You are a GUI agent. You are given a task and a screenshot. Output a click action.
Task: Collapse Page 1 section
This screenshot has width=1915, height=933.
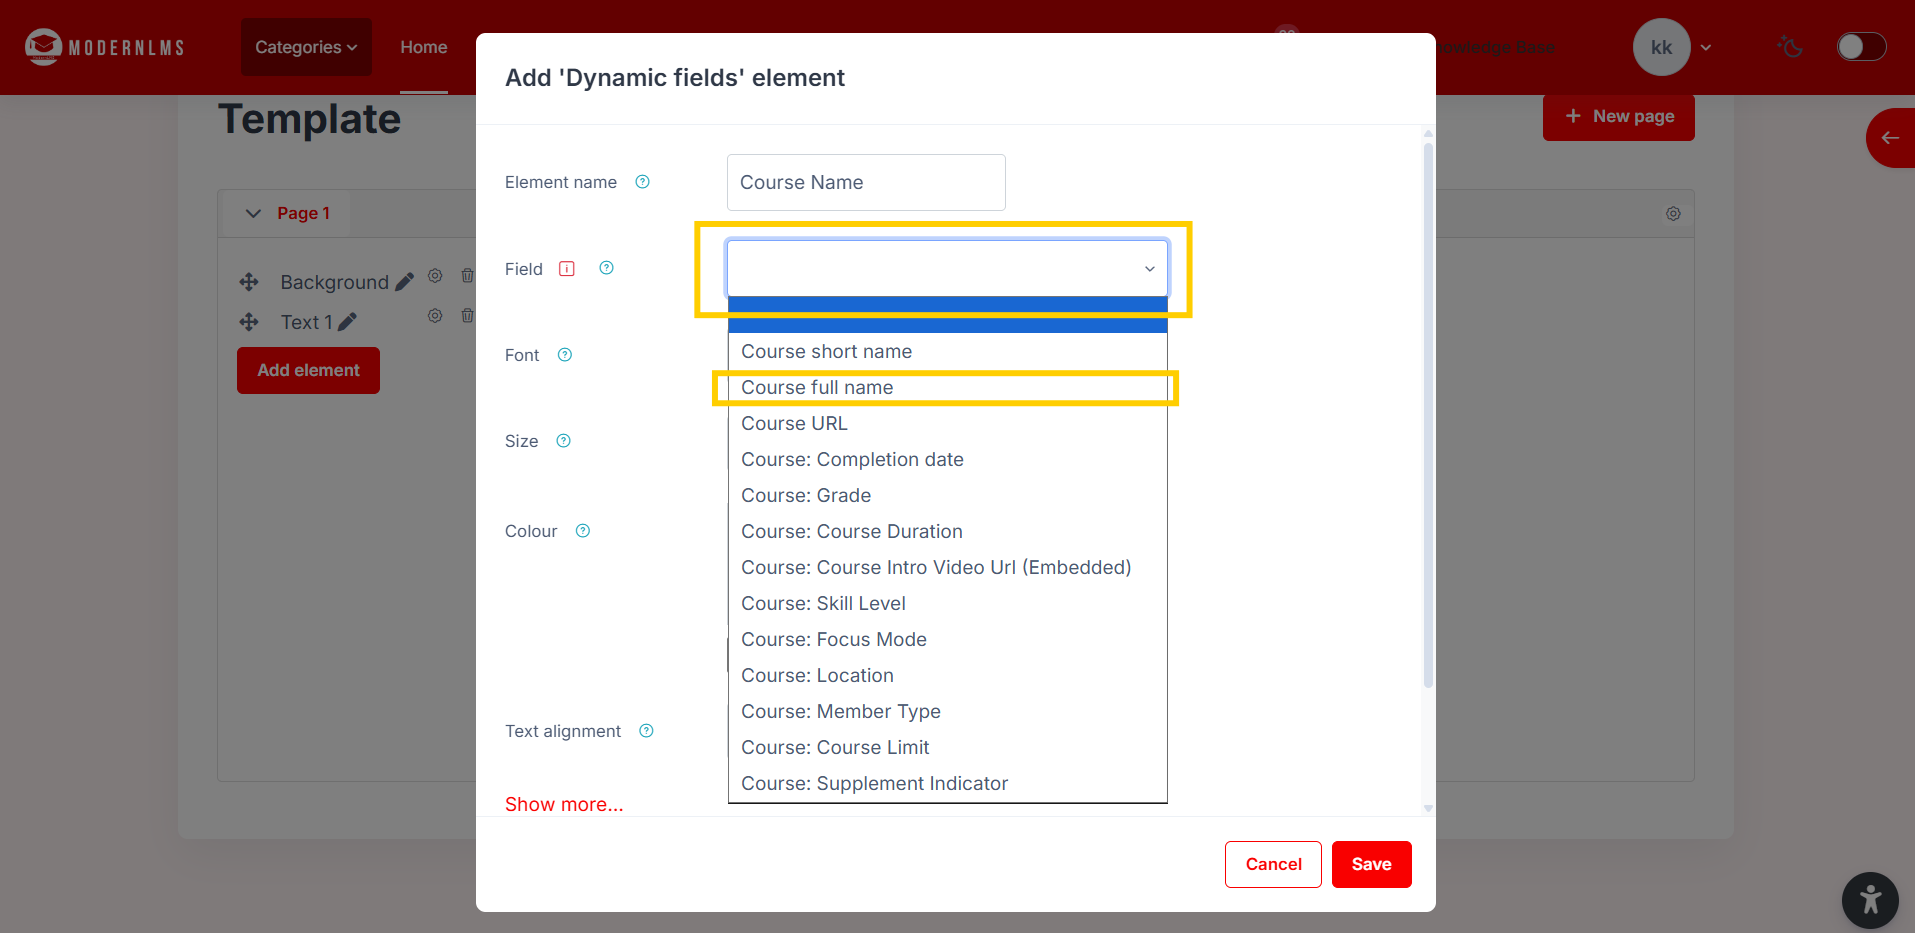(253, 213)
